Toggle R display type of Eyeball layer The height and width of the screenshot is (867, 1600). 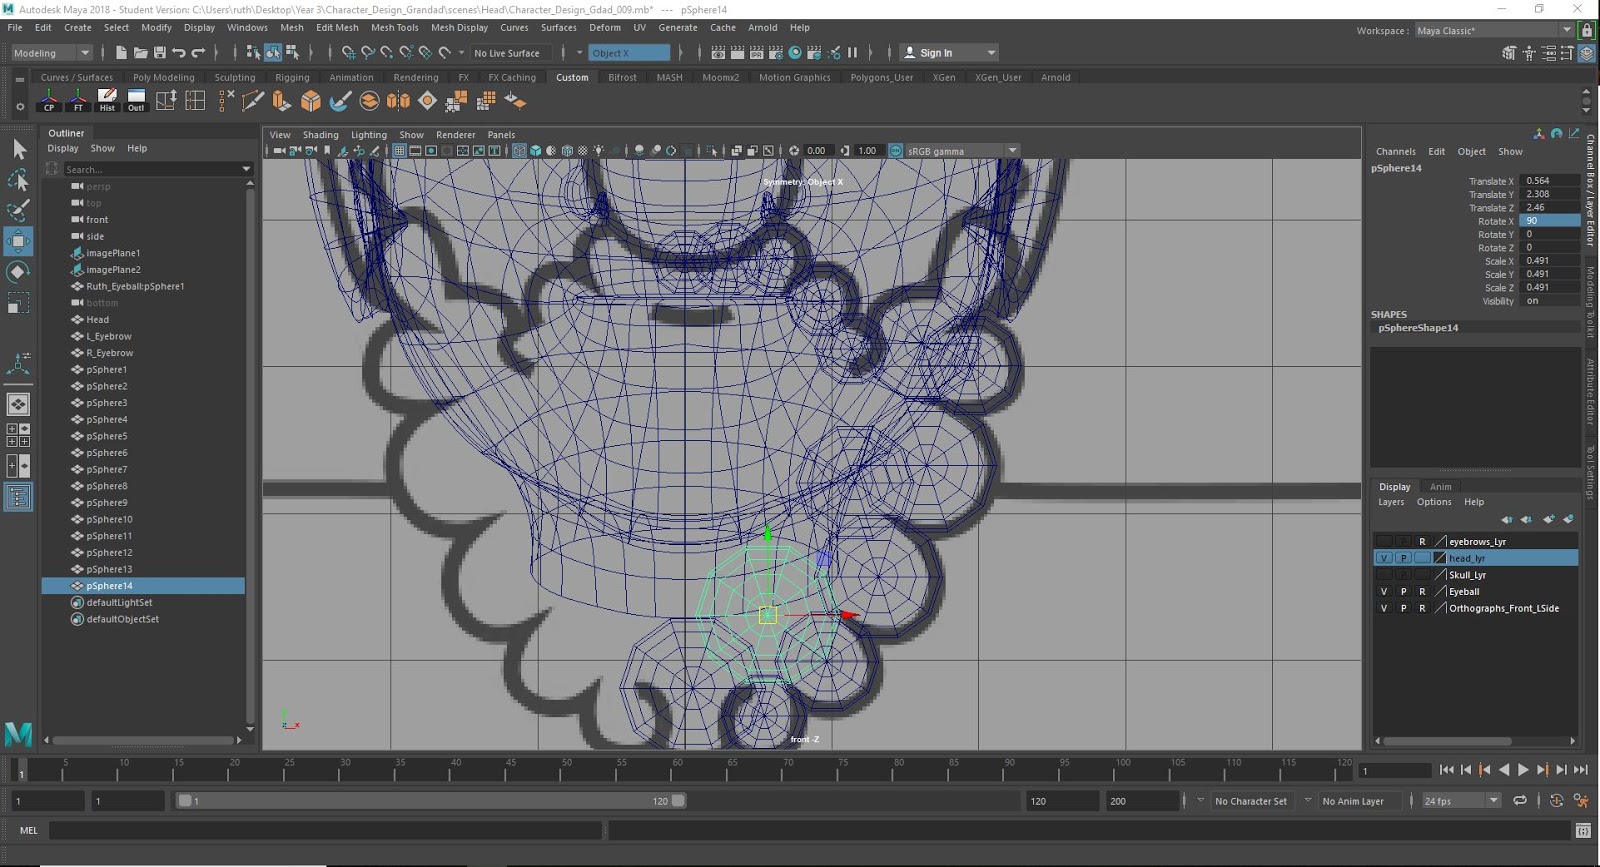tap(1422, 592)
